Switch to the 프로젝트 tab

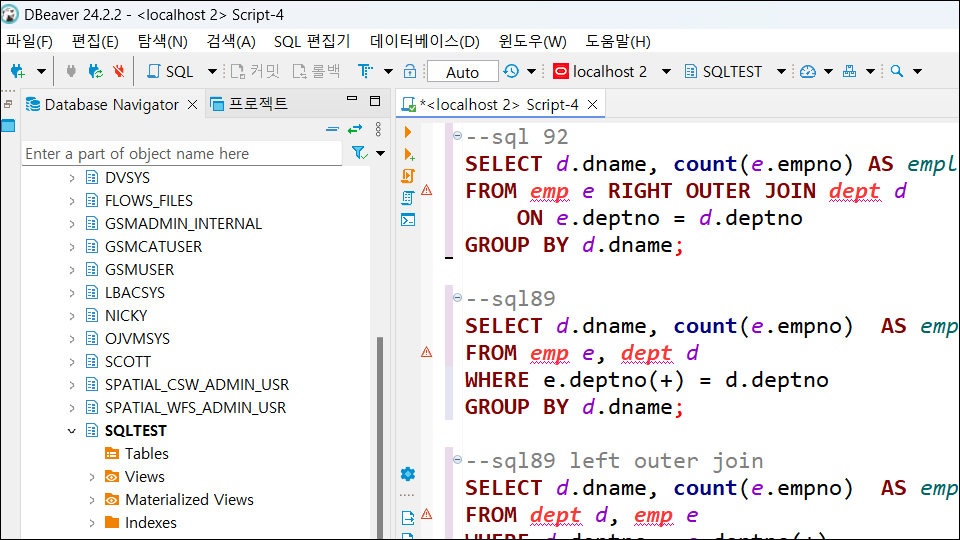coord(249,104)
